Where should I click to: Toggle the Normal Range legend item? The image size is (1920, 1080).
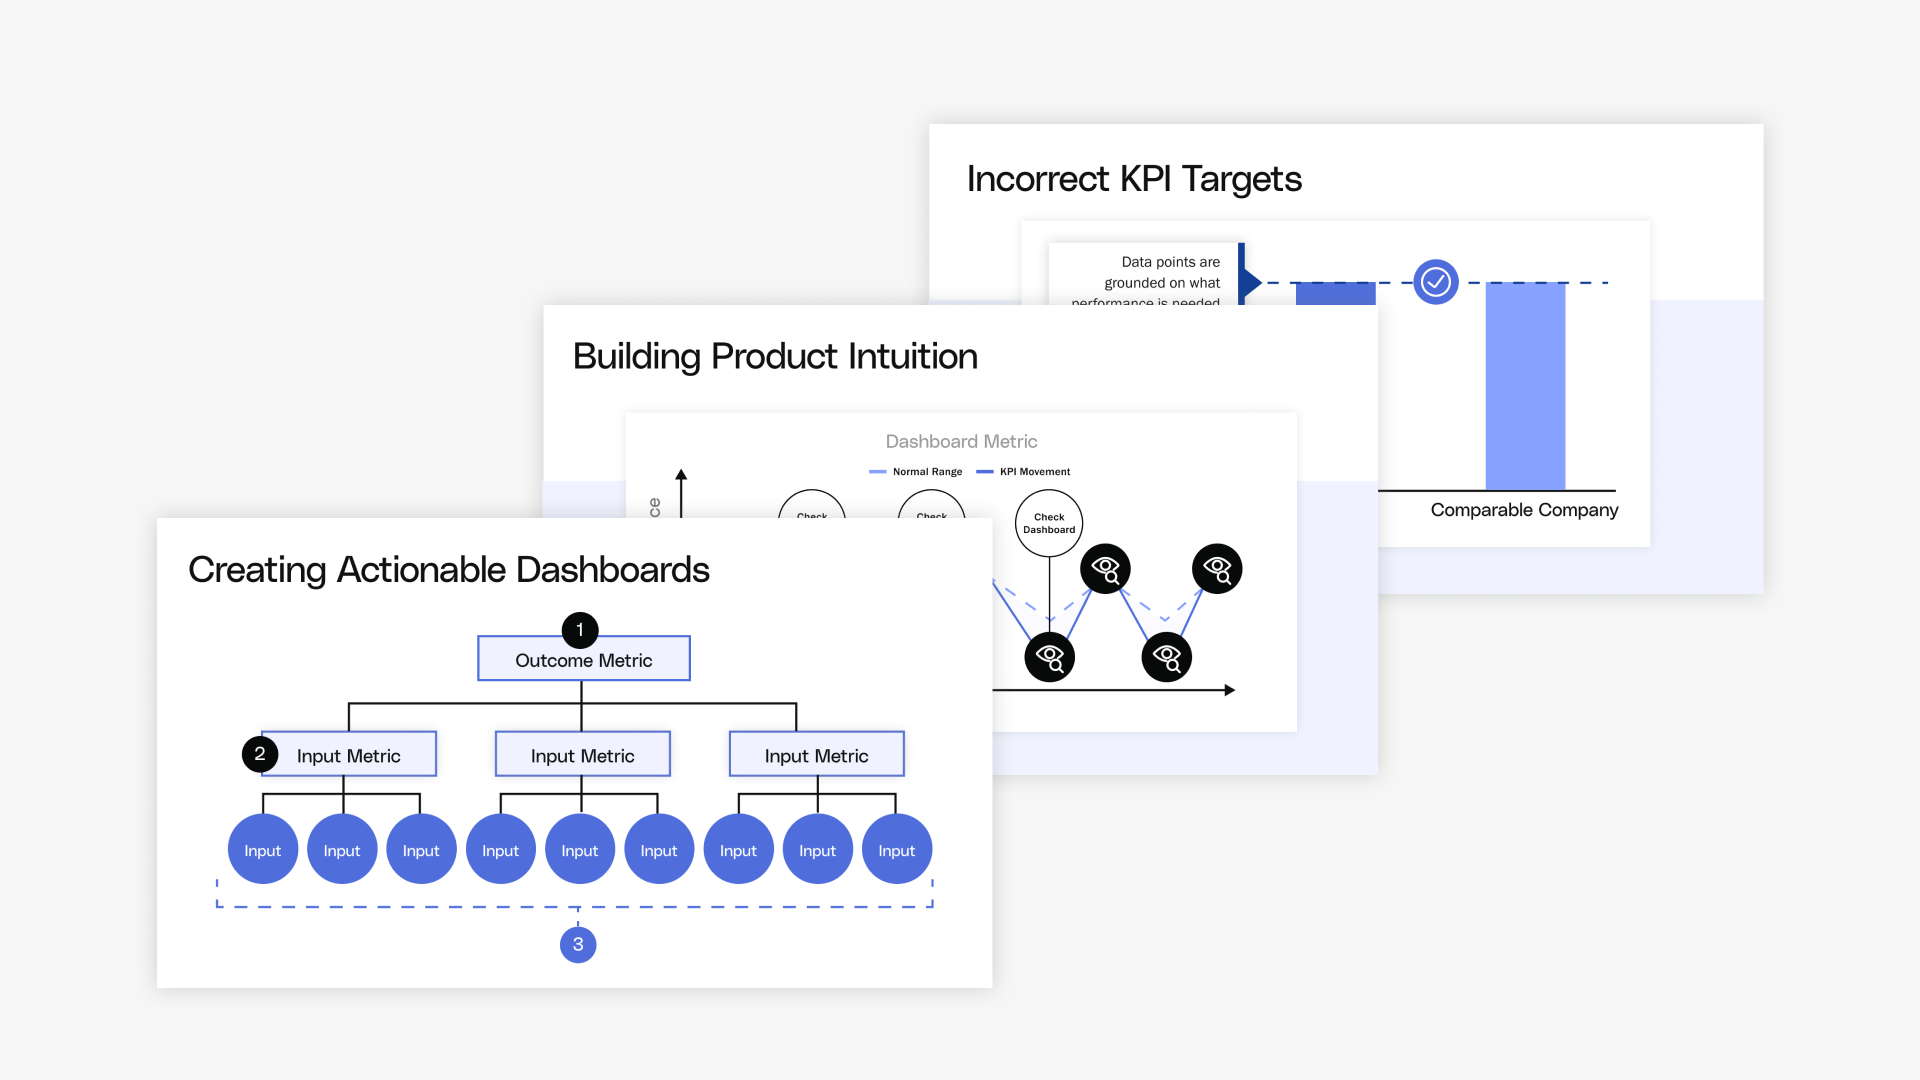click(x=915, y=471)
